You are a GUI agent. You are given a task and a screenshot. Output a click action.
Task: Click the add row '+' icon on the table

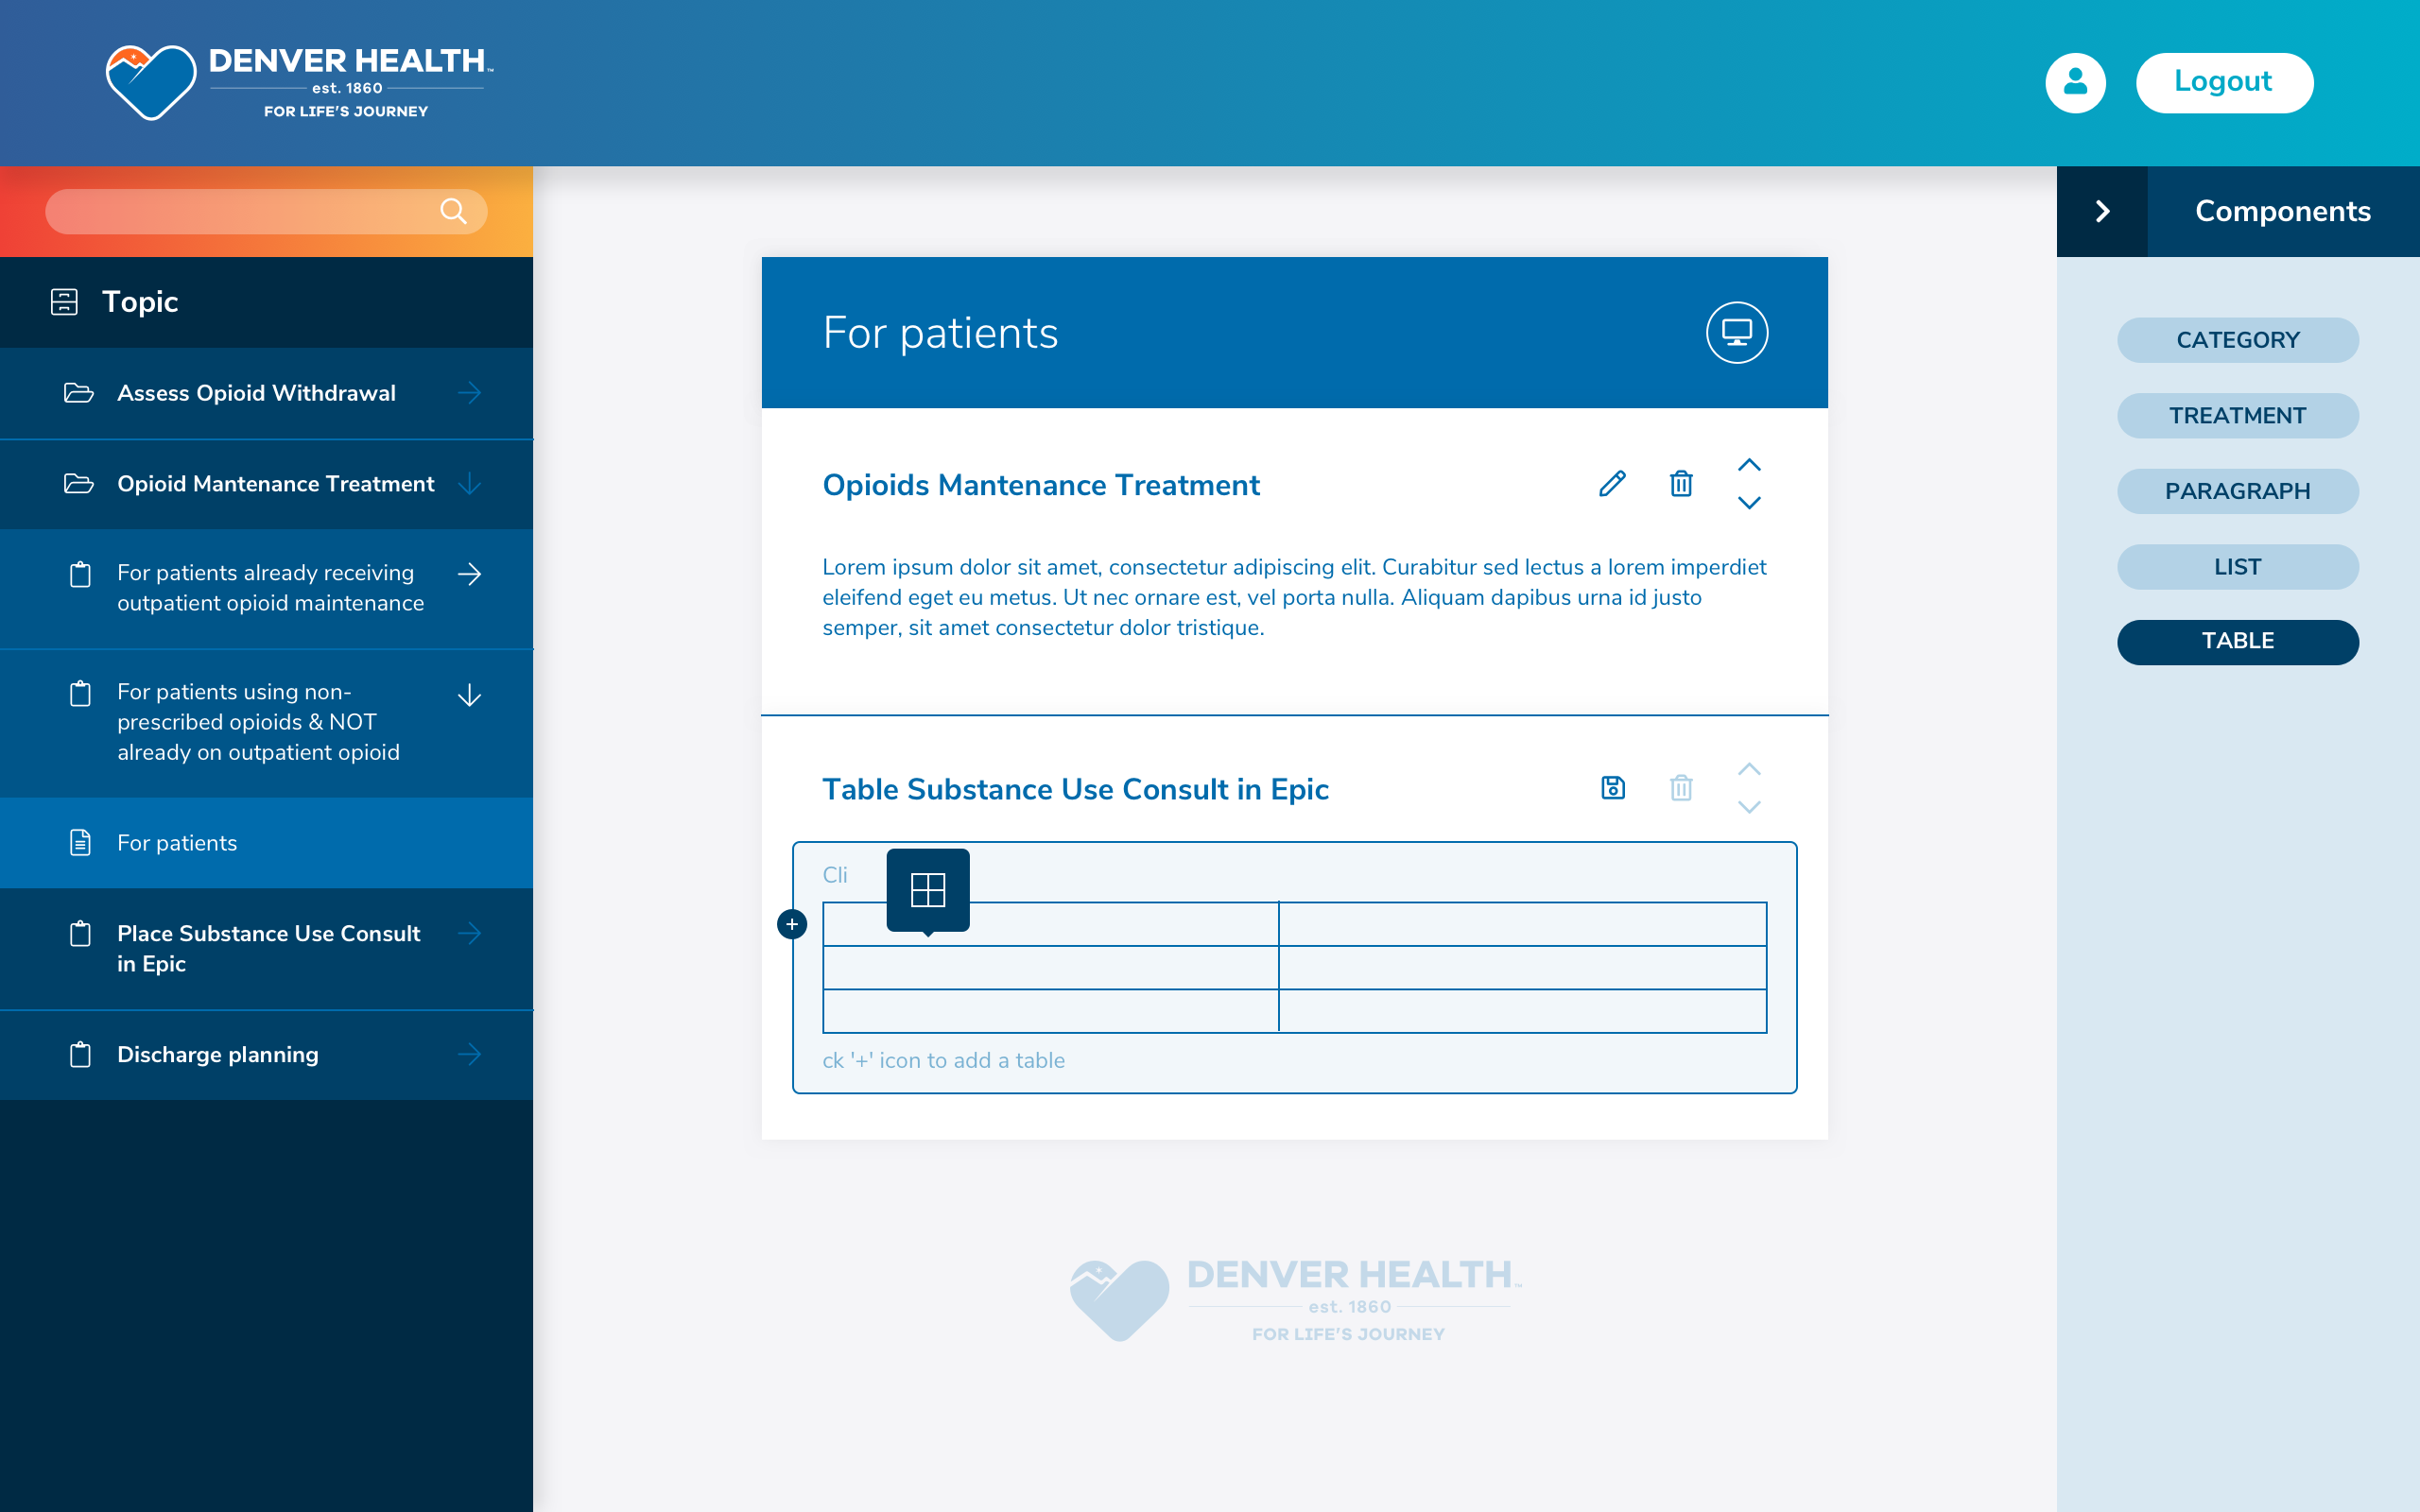click(791, 923)
